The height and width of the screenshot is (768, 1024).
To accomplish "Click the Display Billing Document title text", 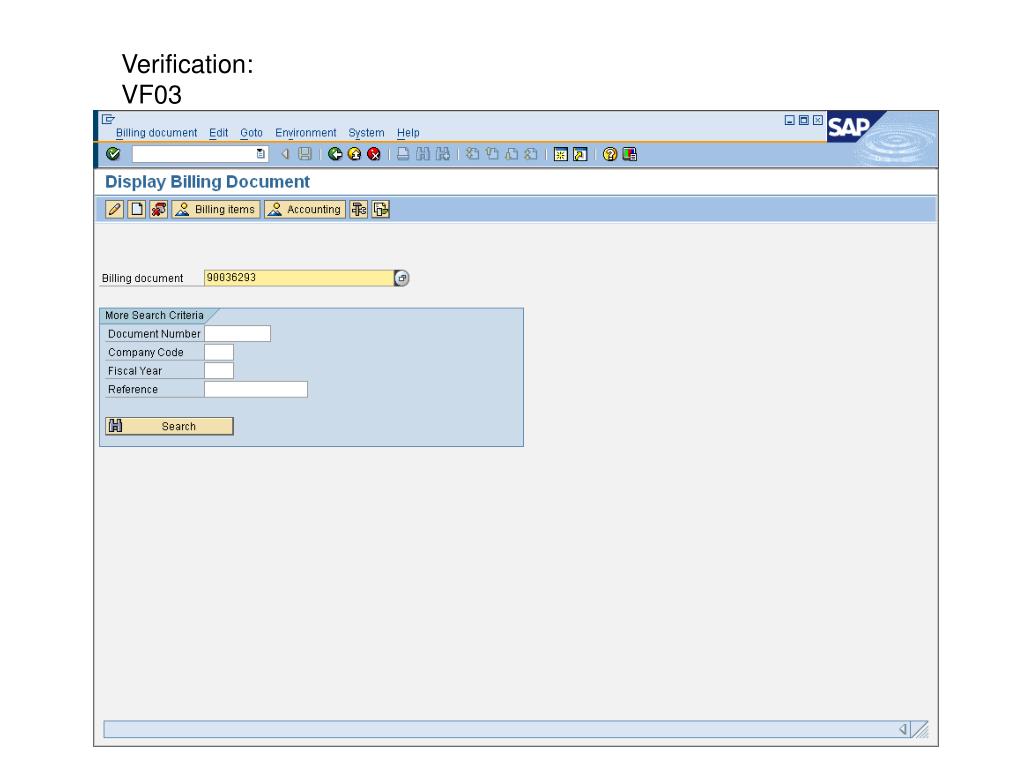I will pyautogui.click(x=208, y=182).
